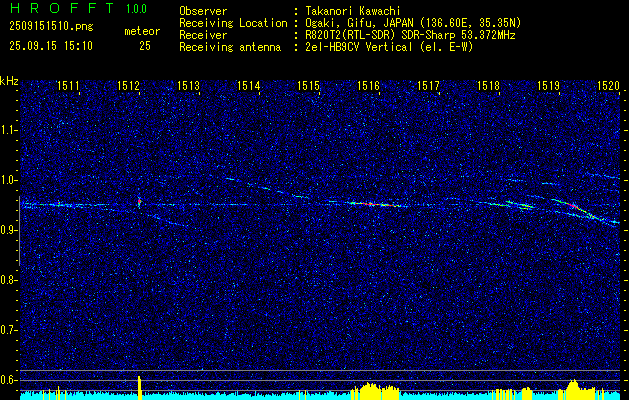This screenshot has height=400, width=629.
Task: Click the 1512 time axis label
Action: [x=128, y=85]
